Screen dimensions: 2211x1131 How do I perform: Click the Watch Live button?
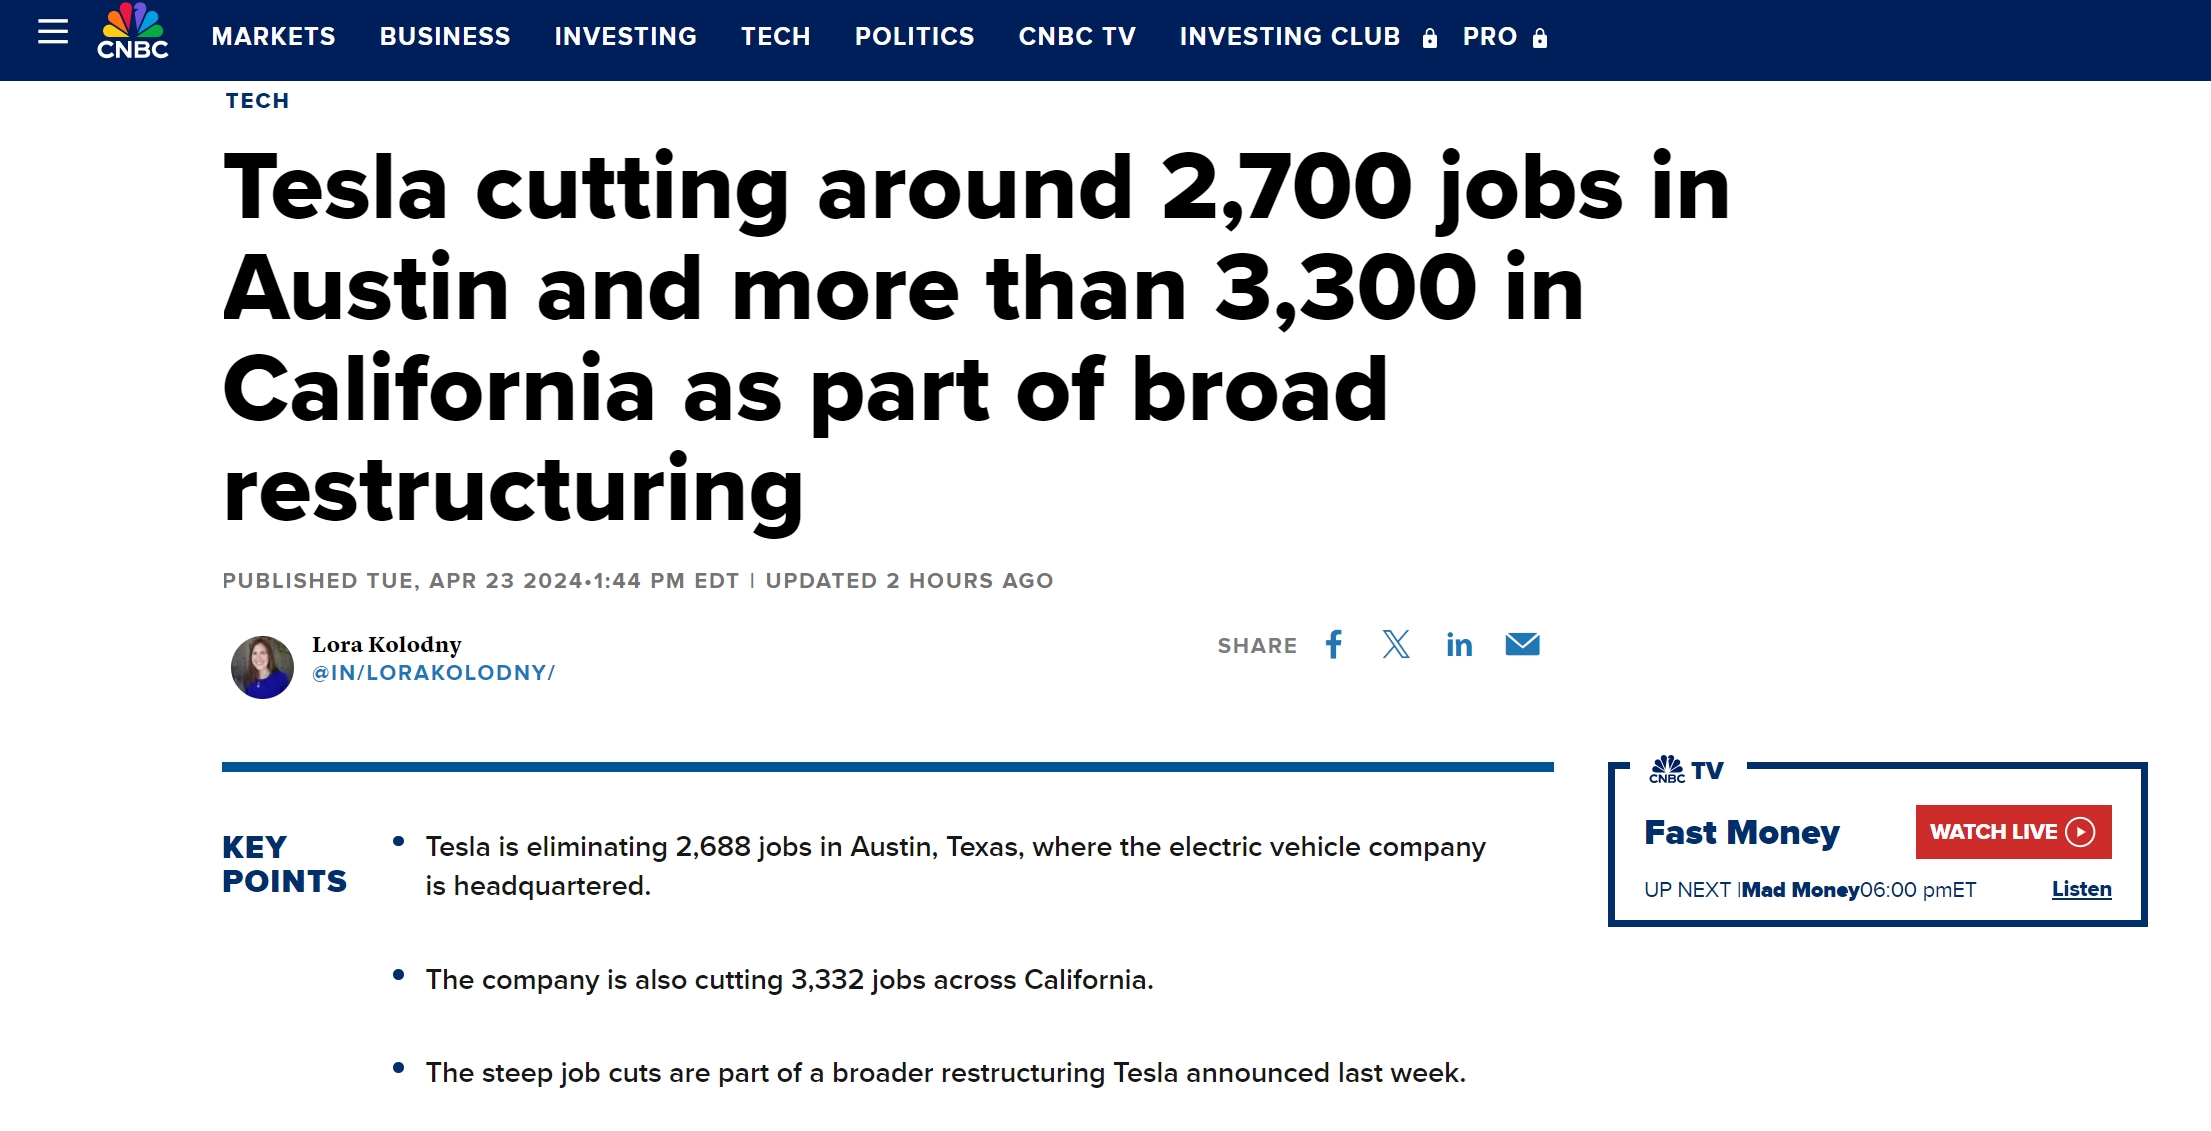pyautogui.click(x=2013, y=832)
